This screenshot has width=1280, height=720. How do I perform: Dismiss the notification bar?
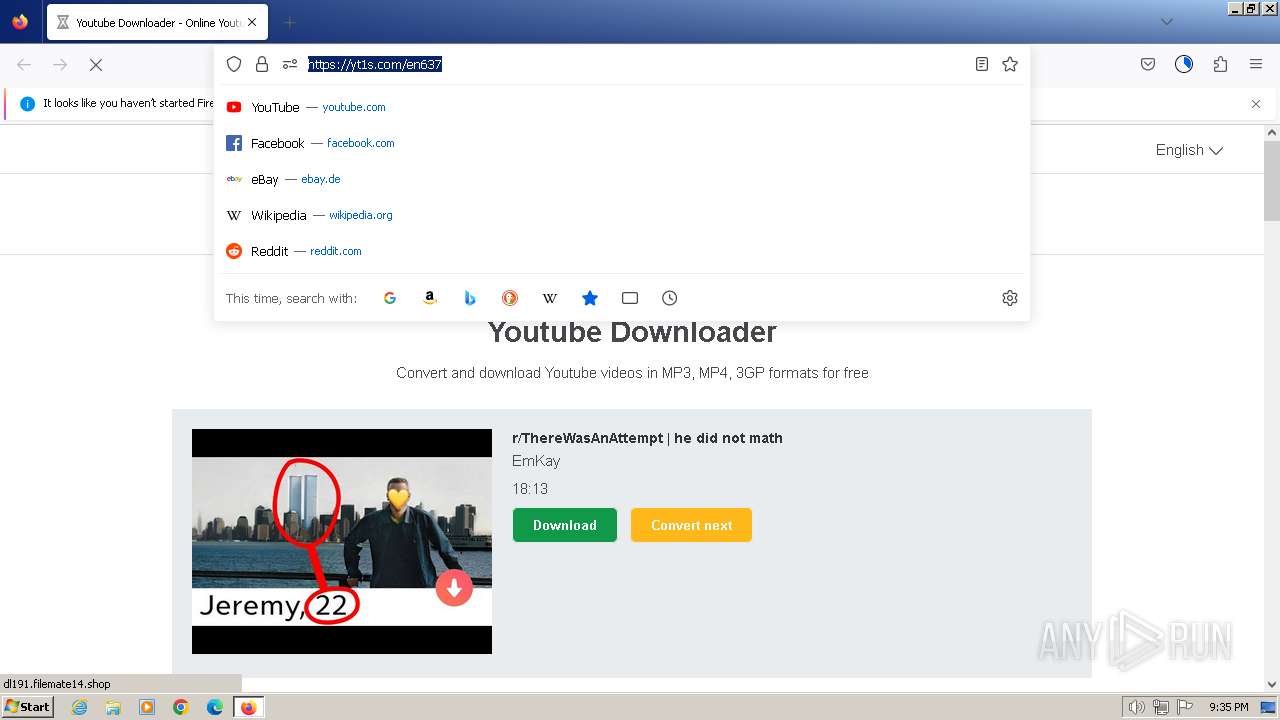tap(1256, 104)
